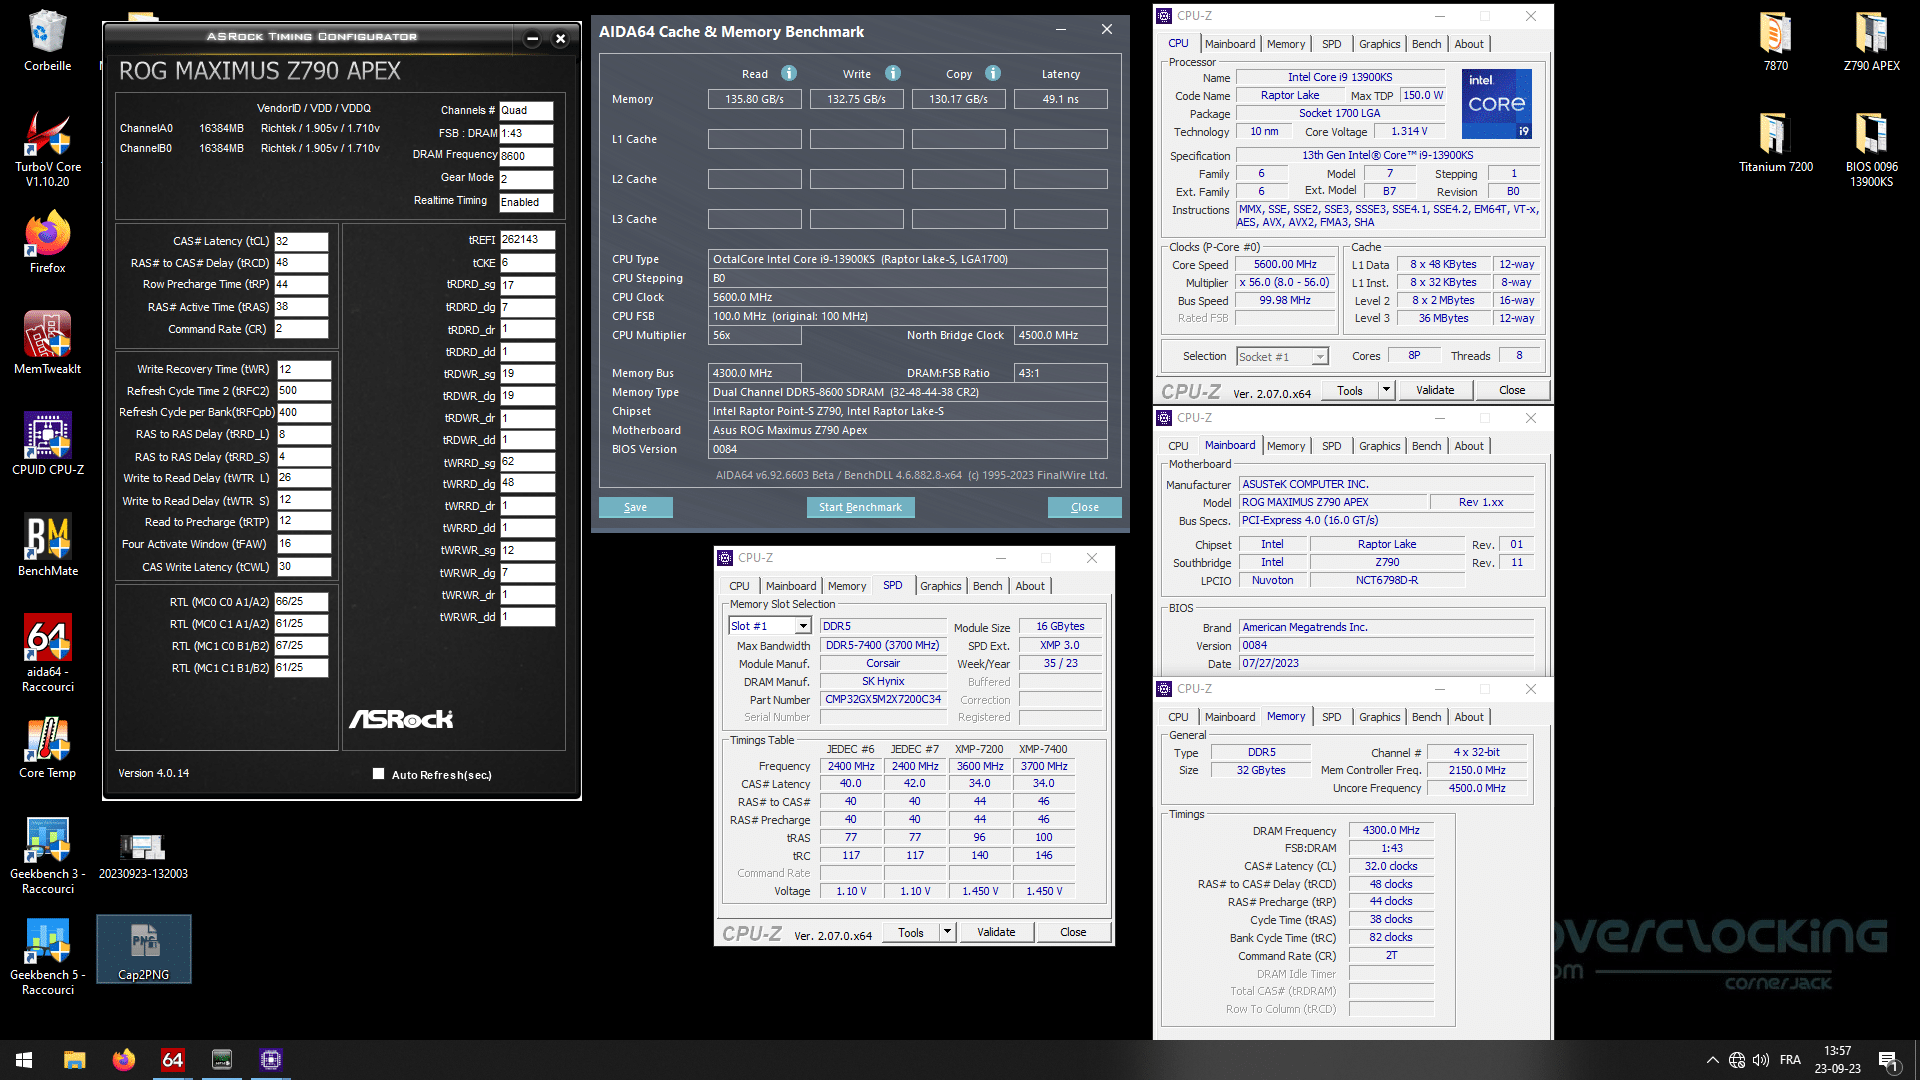Image resolution: width=1920 pixels, height=1080 pixels.
Task: Open aida64 Raccourci desktop shortcut
Action: pos(47,653)
